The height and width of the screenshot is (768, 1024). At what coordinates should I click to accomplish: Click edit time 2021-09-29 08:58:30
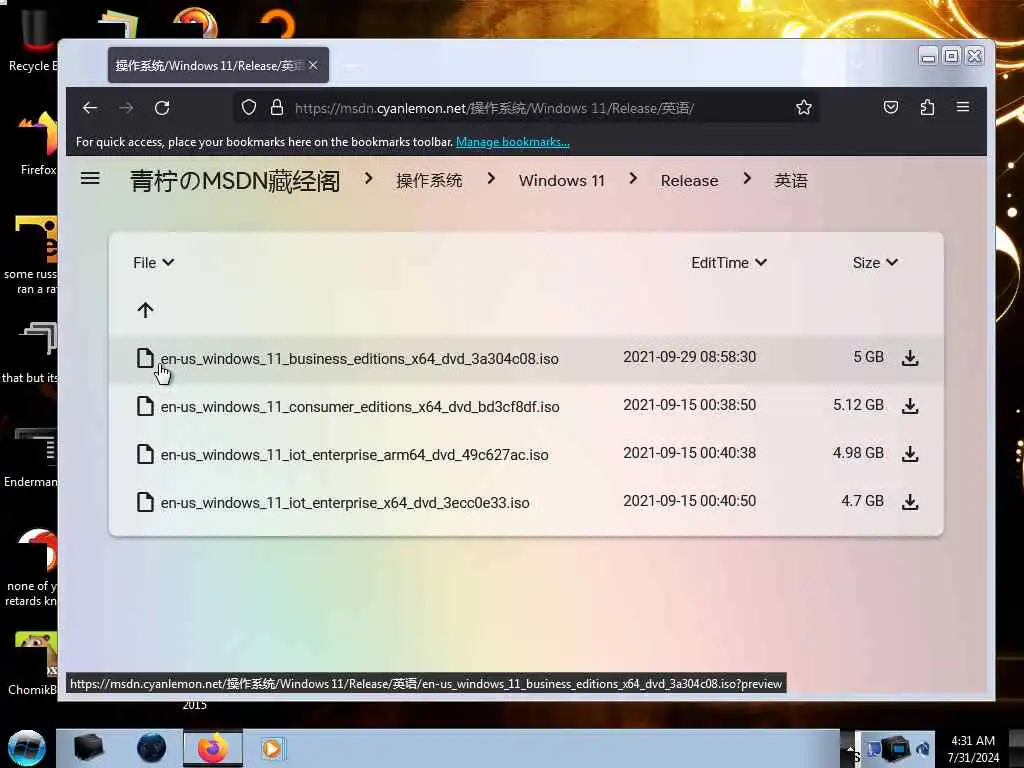690,357
